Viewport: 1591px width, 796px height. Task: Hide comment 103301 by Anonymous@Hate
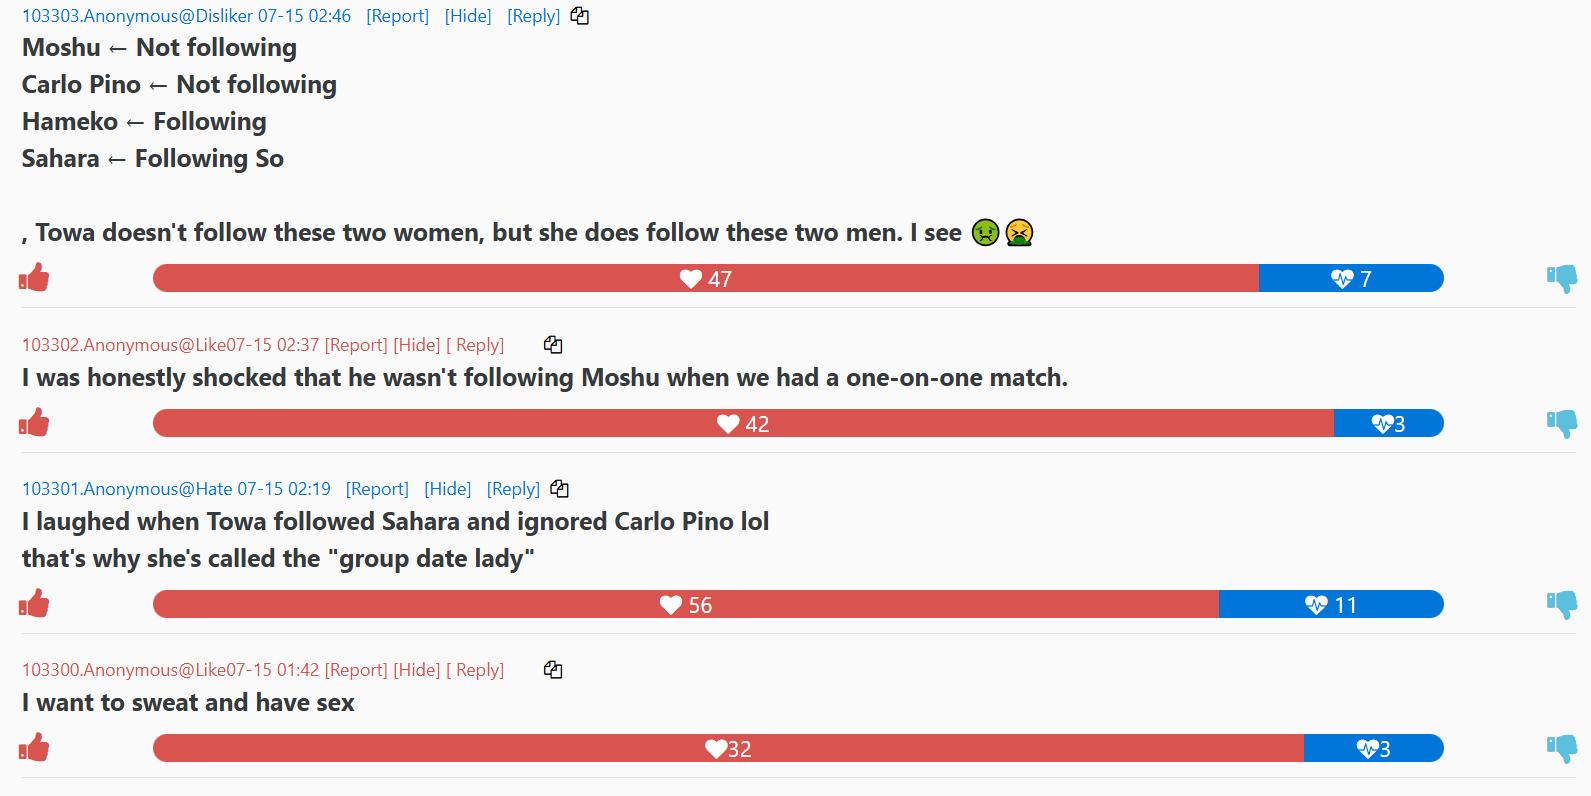point(448,489)
